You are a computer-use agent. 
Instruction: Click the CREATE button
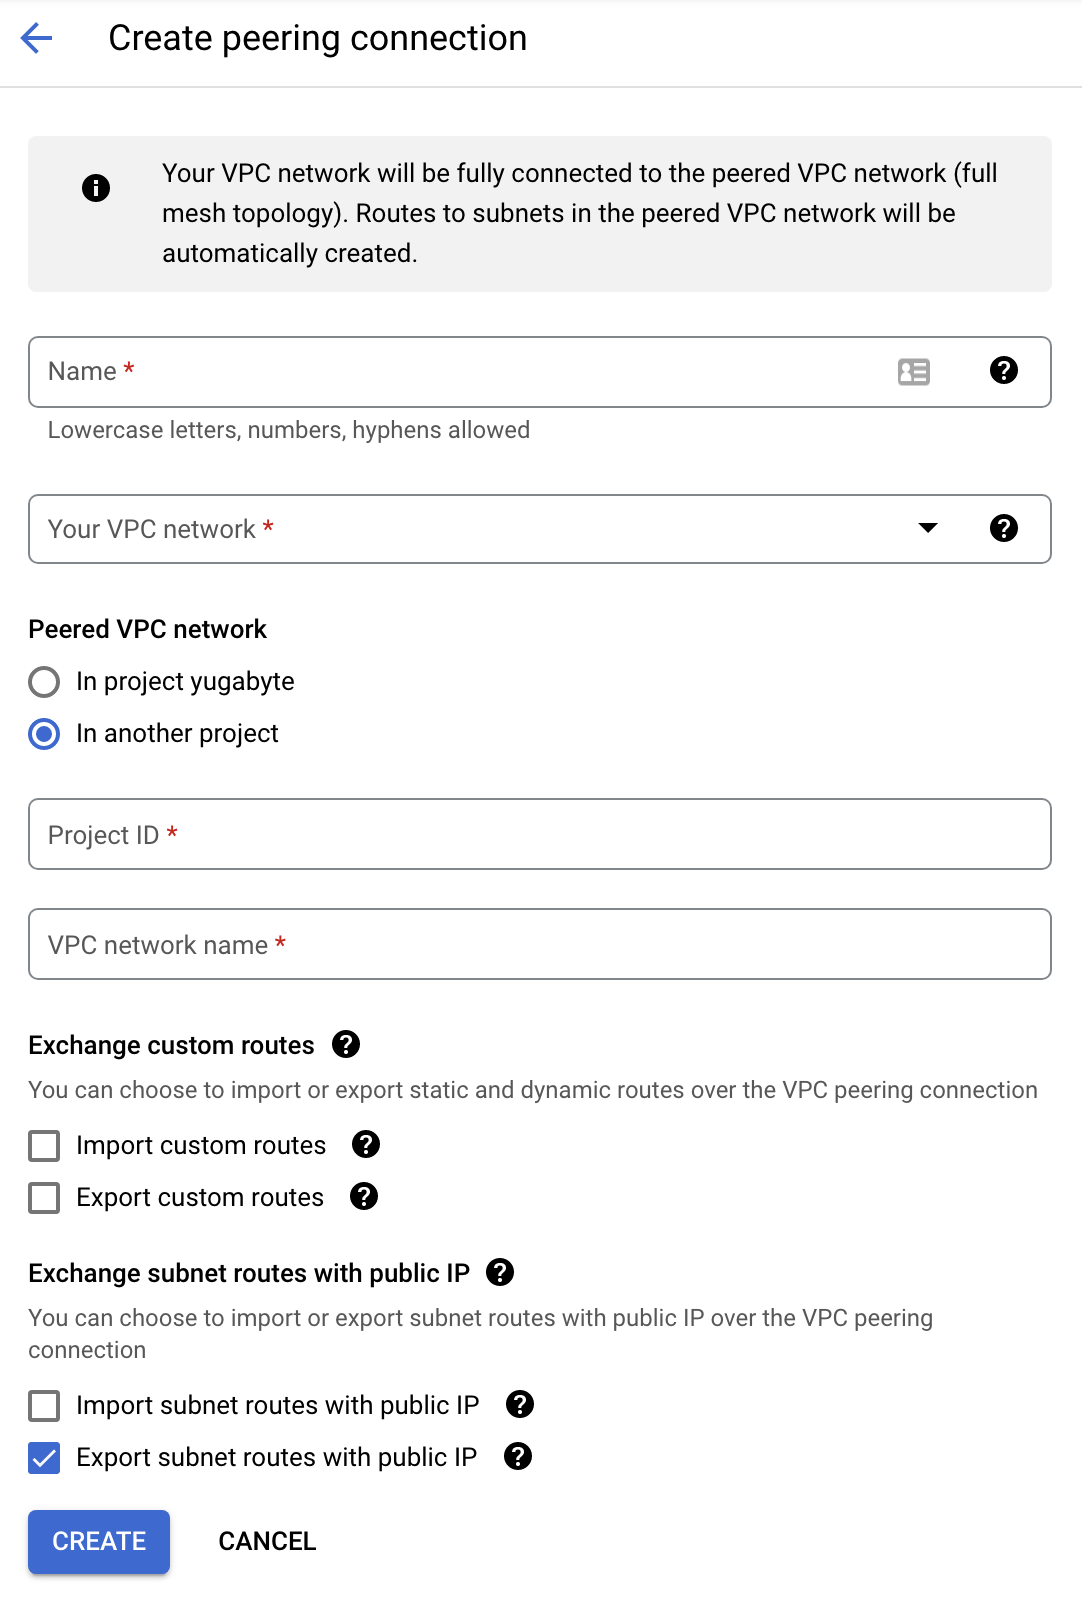[98, 1541]
